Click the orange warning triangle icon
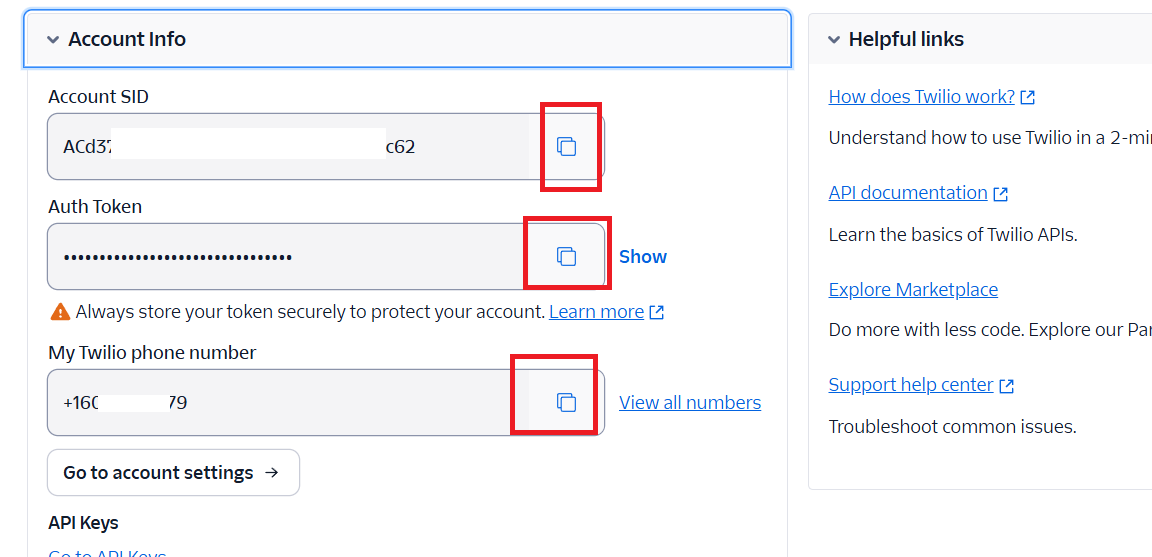The image size is (1152, 557). 60,312
